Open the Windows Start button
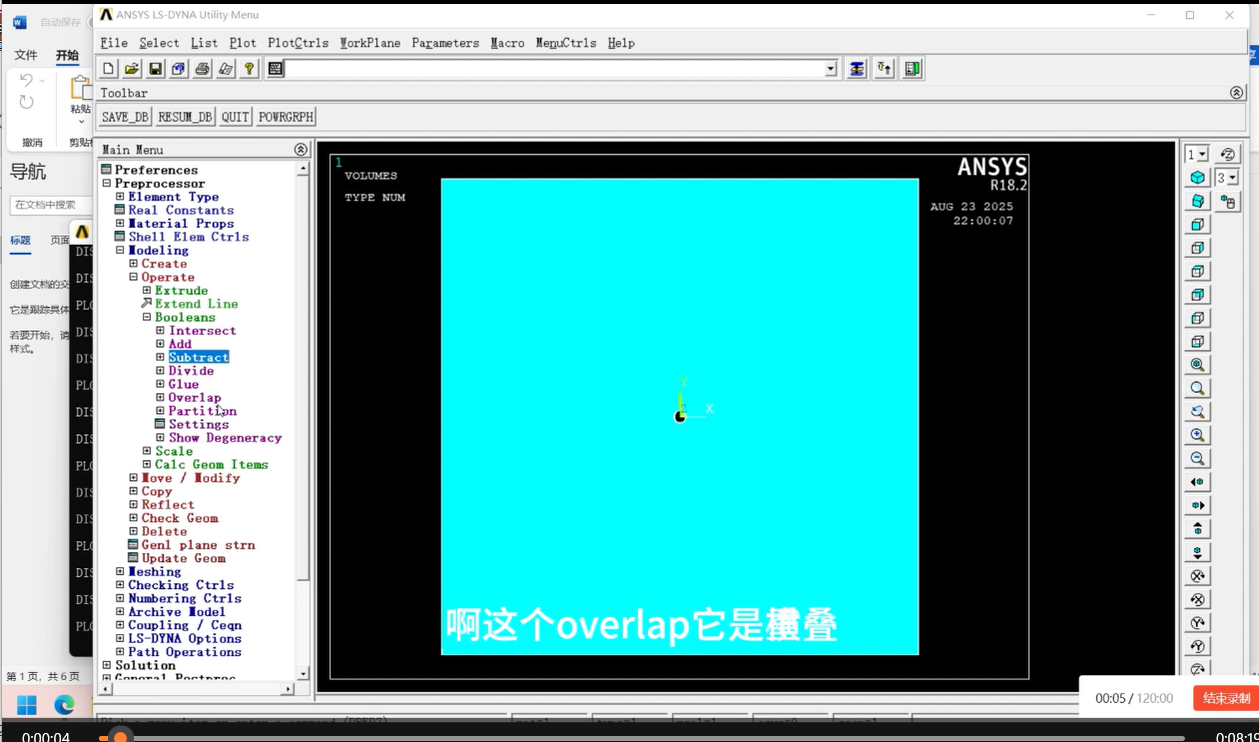The image size is (1259, 742). 26,705
